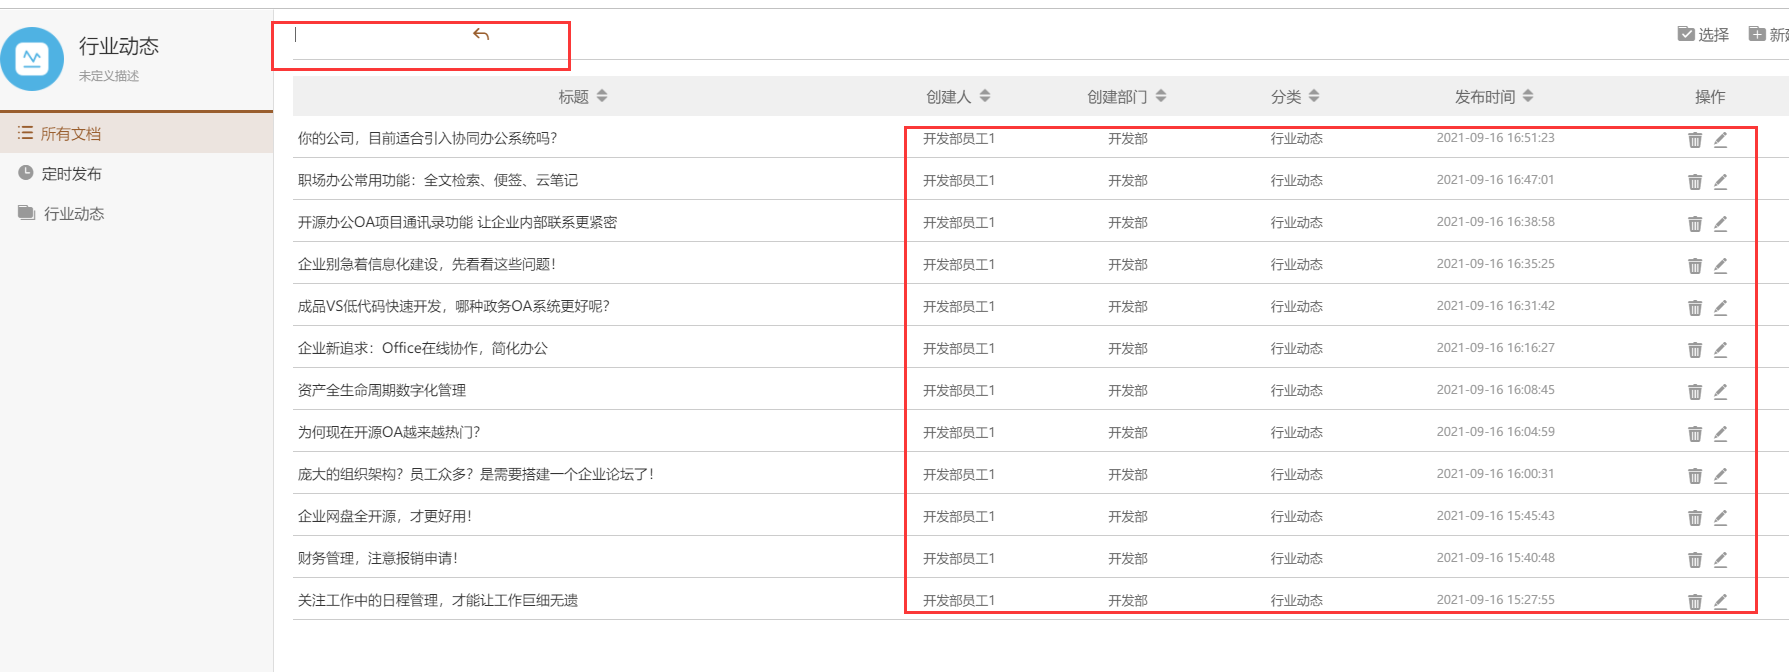The height and width of the screenshot is (672, 1789).
Task: Delete the article published at 16:00:31
Action: 1695,476
